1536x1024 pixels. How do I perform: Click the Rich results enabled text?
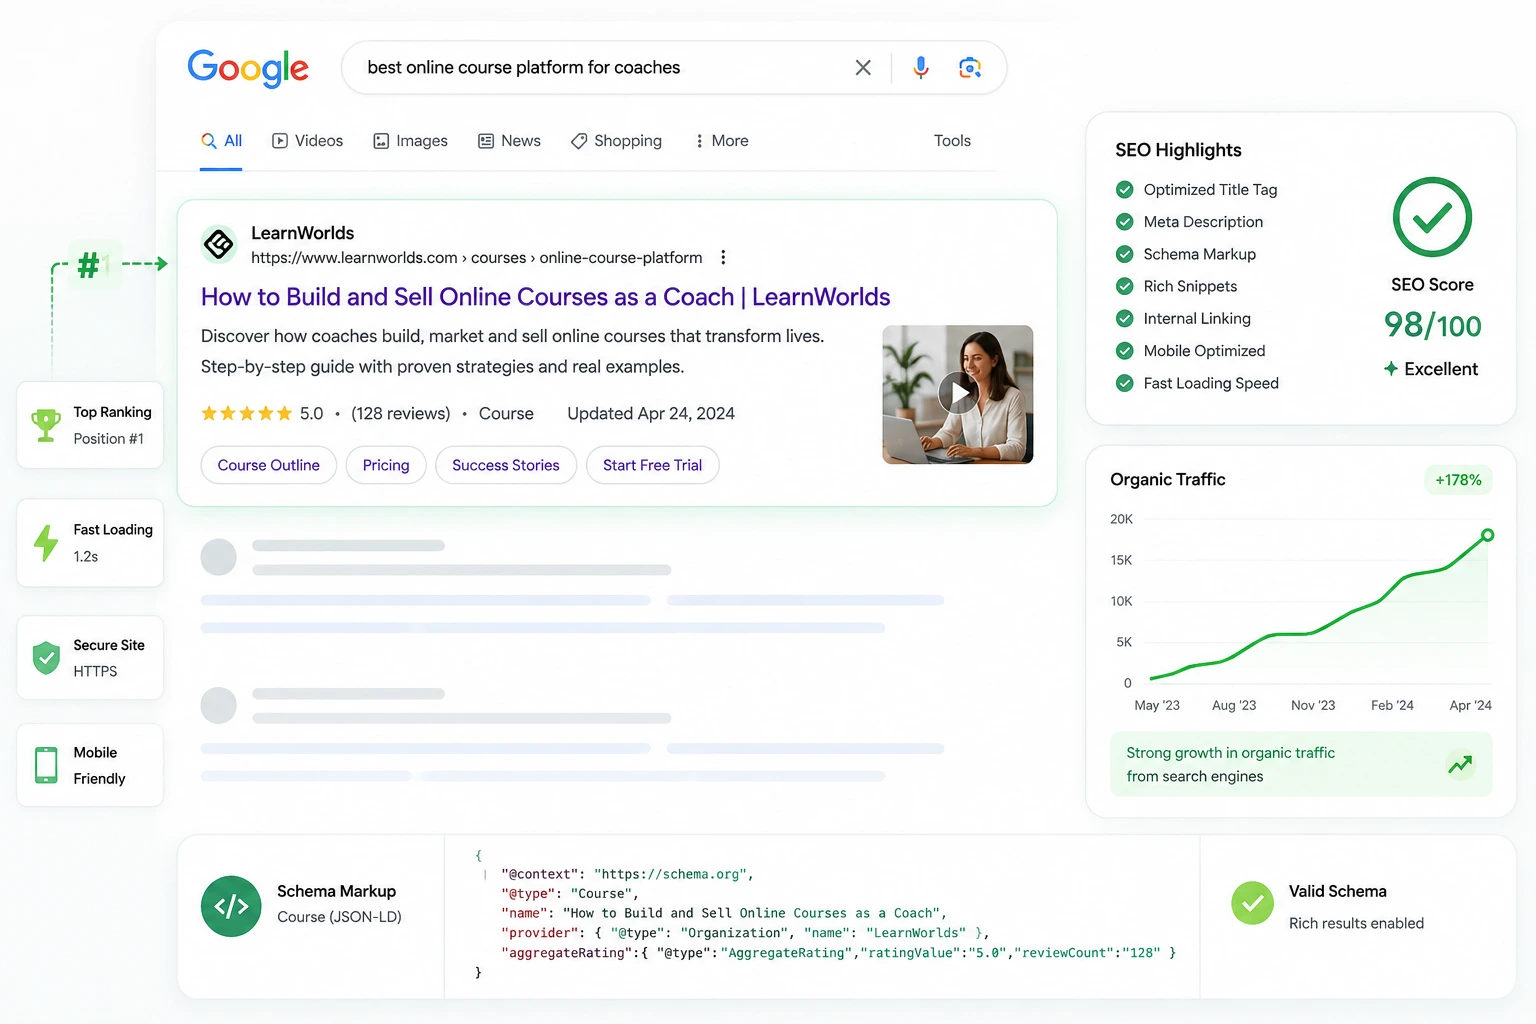(x=1356, y=923)
